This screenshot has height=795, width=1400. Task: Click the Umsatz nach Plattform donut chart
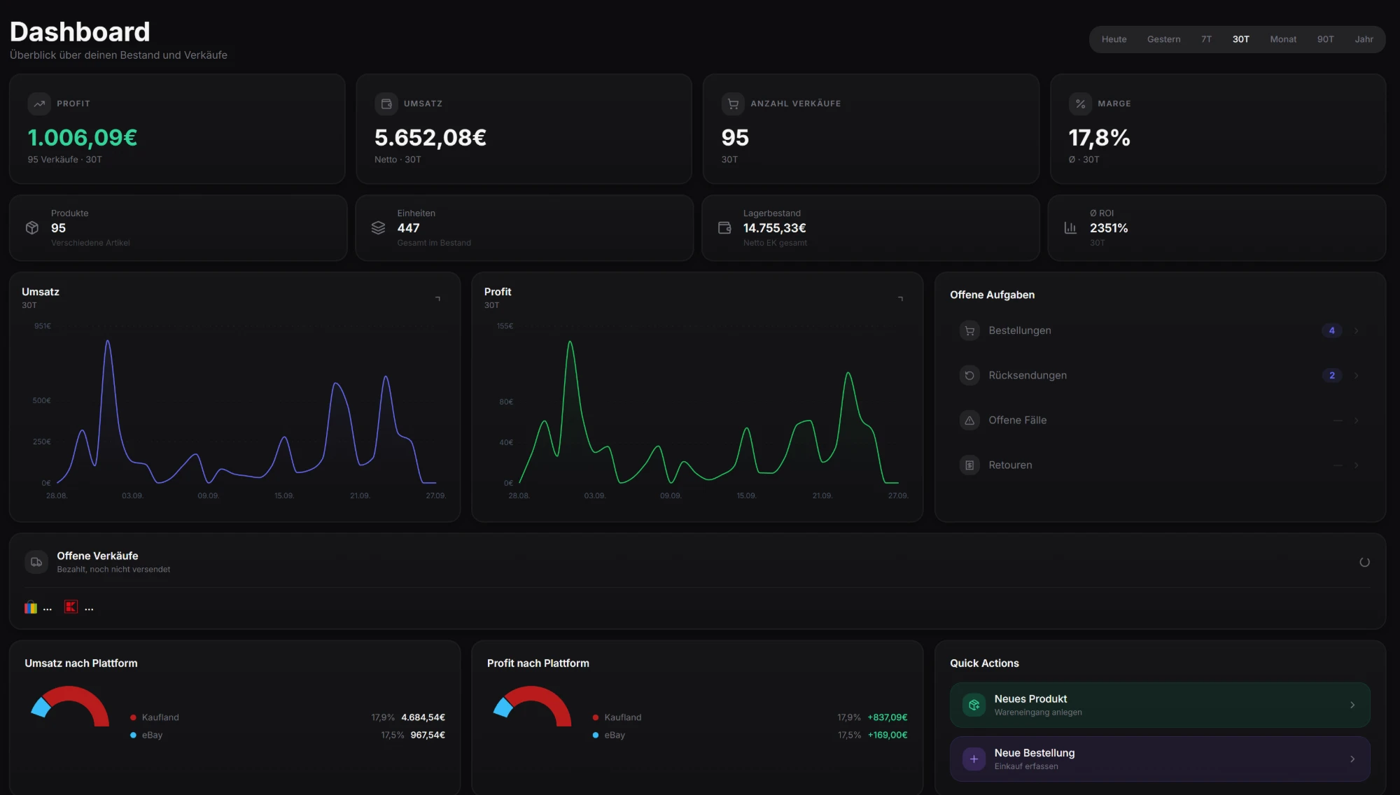click(70, 706)
